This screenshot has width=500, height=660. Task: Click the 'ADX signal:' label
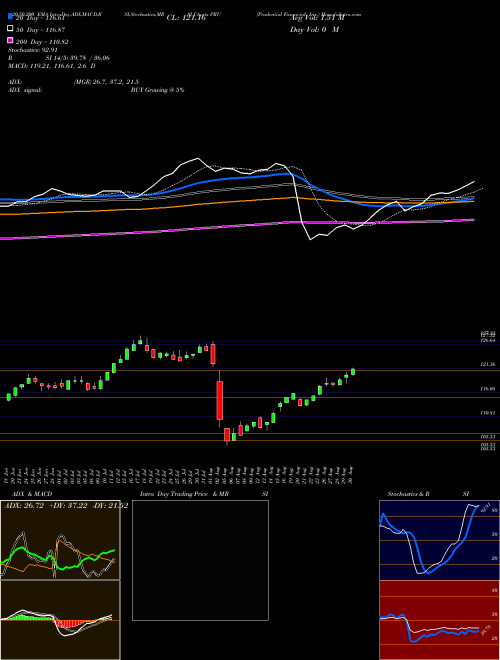pos(25,90)
